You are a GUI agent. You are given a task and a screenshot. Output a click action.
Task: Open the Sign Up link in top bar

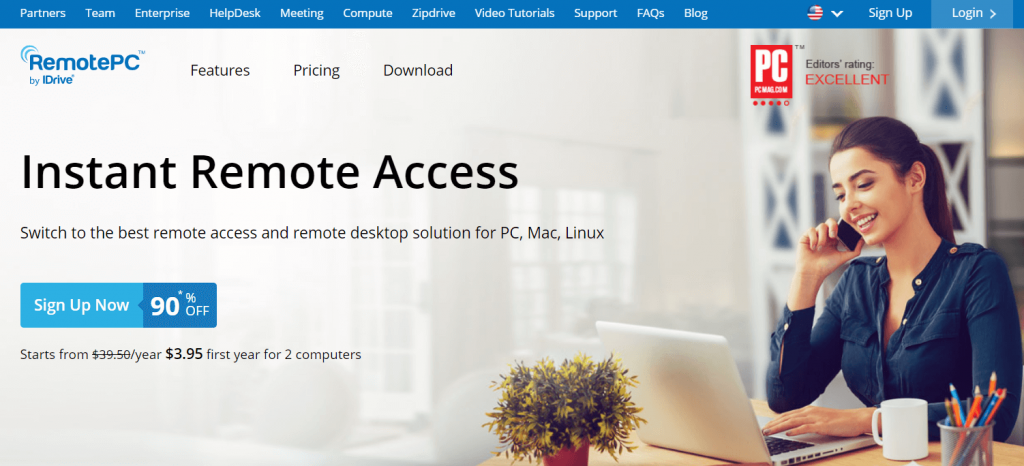890,13
